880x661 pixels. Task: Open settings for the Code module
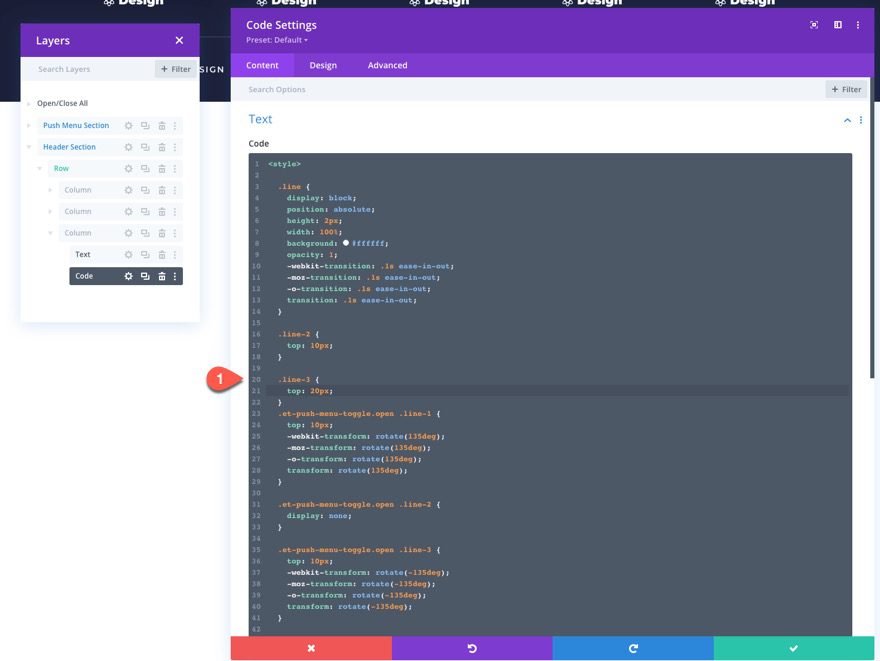click(x=127, y=275)
